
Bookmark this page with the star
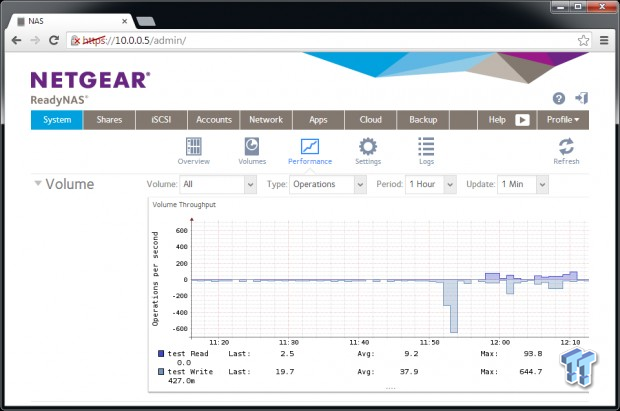pos(583,40)
